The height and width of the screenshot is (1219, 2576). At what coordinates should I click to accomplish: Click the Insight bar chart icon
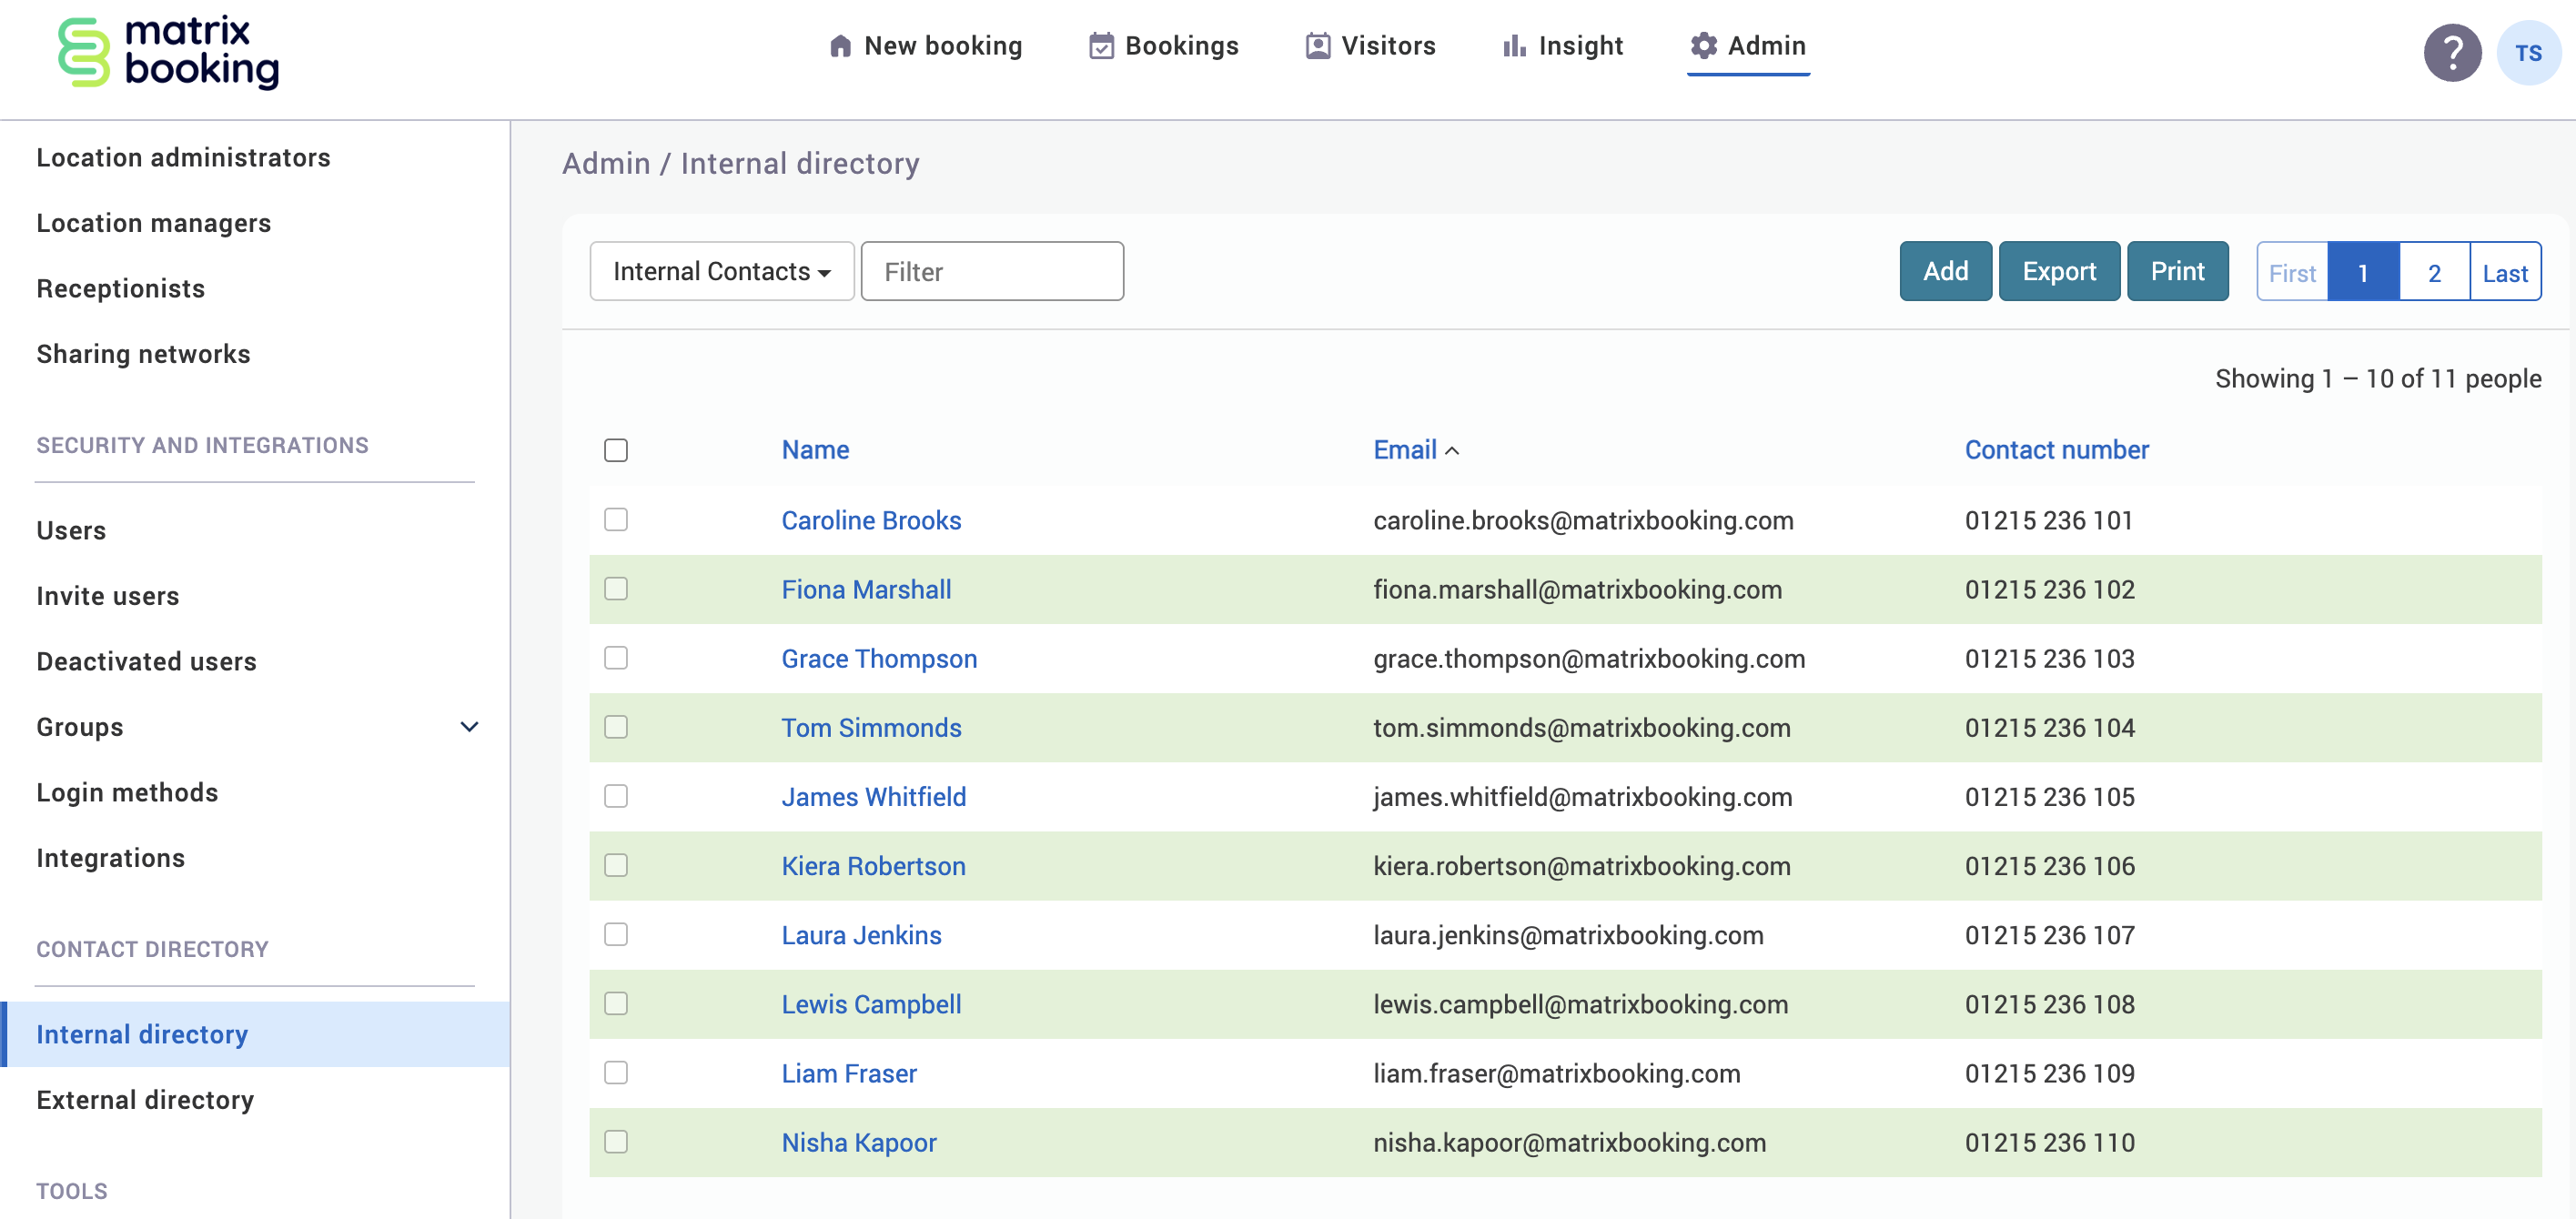pos(1514,47)
